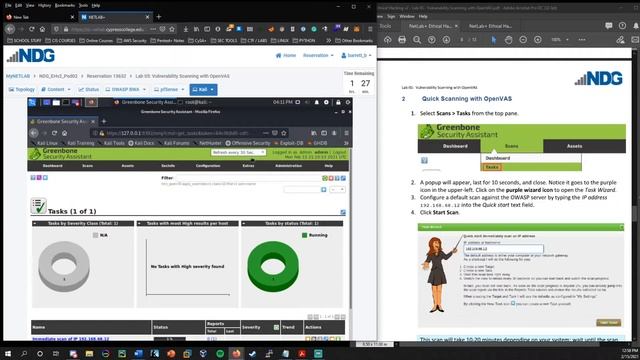Click the gray N/A severity donut chart

[x=64, y=266]
